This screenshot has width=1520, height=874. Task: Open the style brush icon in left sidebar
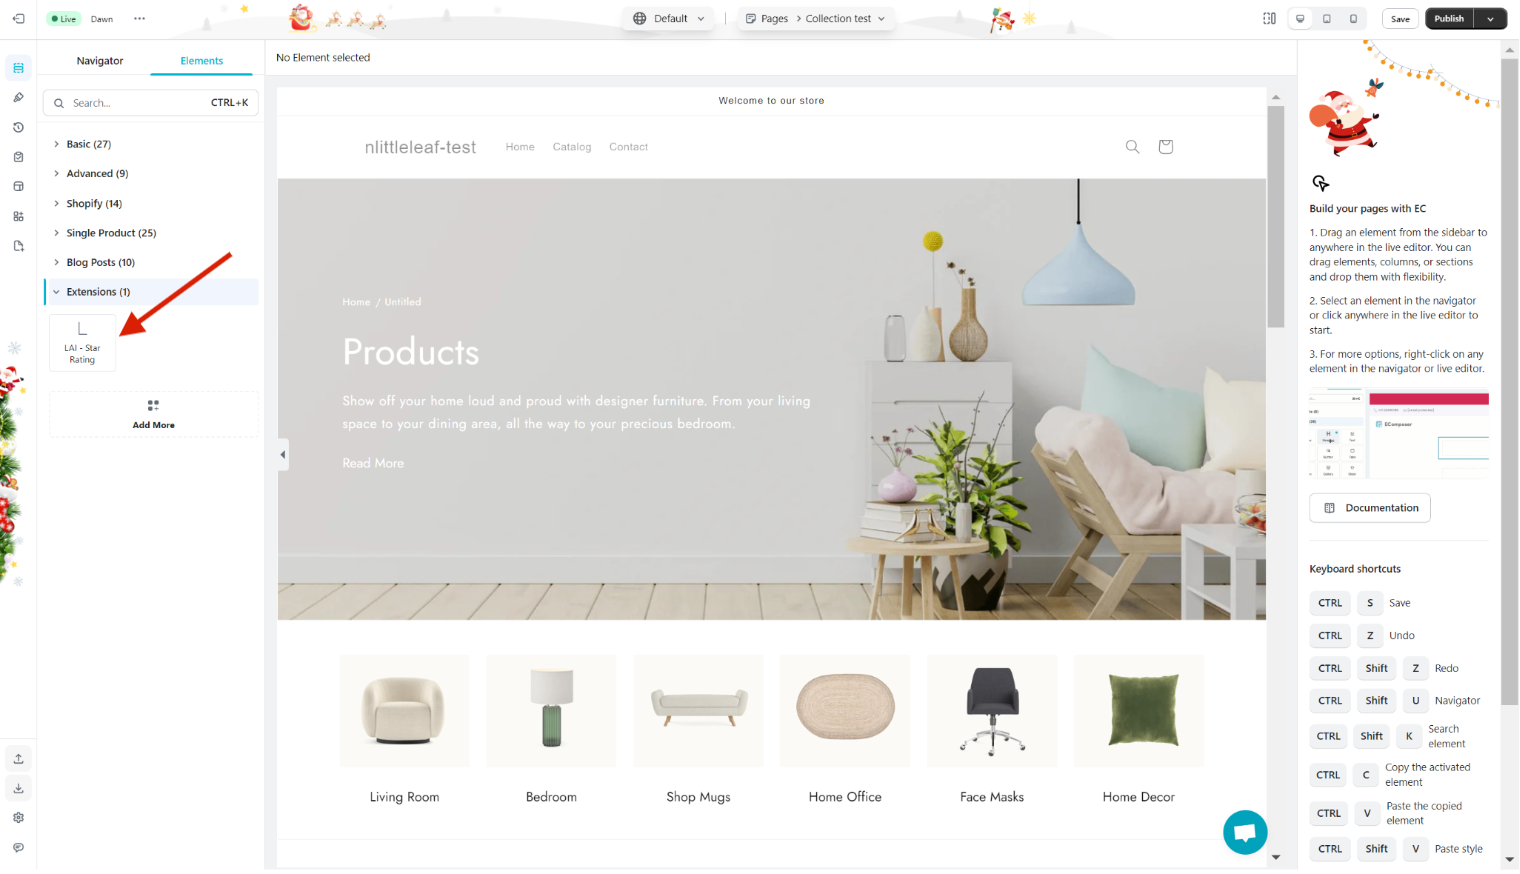[18, 98]
